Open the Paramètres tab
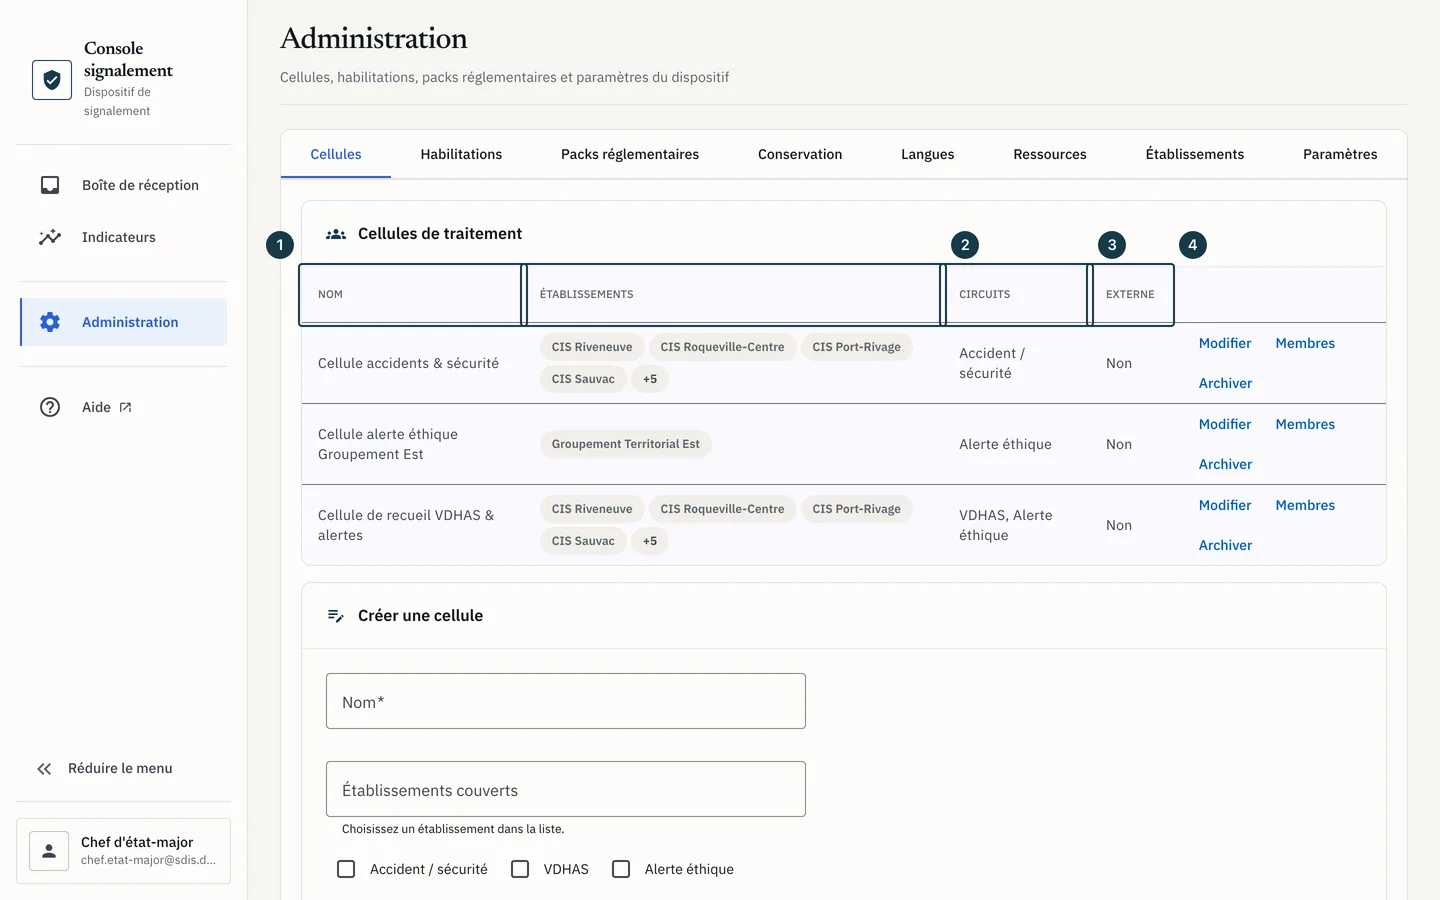Image resolution: width=1440 pixels, height=900 pixels. (1340, 154)
